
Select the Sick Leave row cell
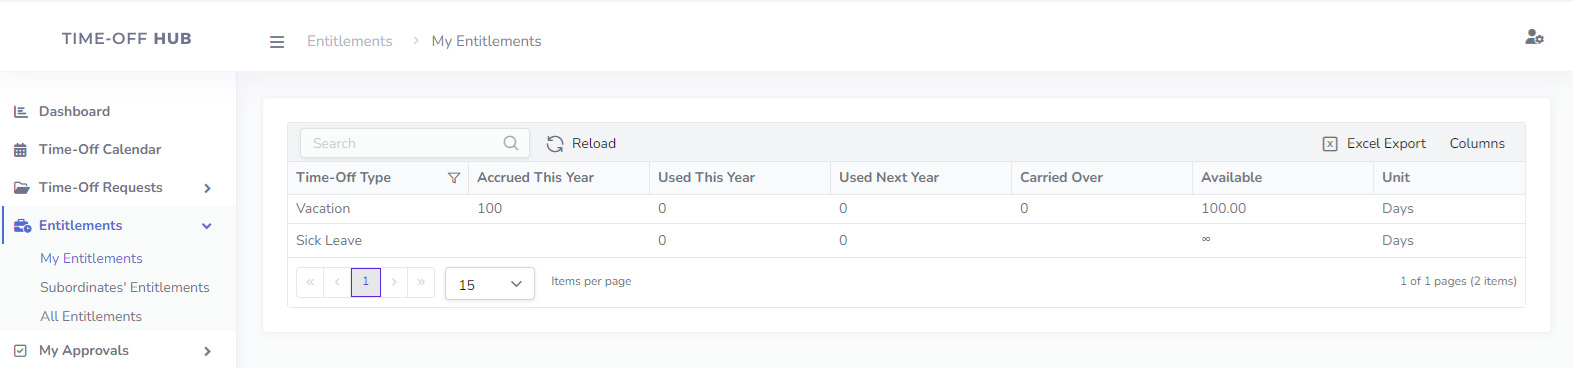tap(378, 241)
